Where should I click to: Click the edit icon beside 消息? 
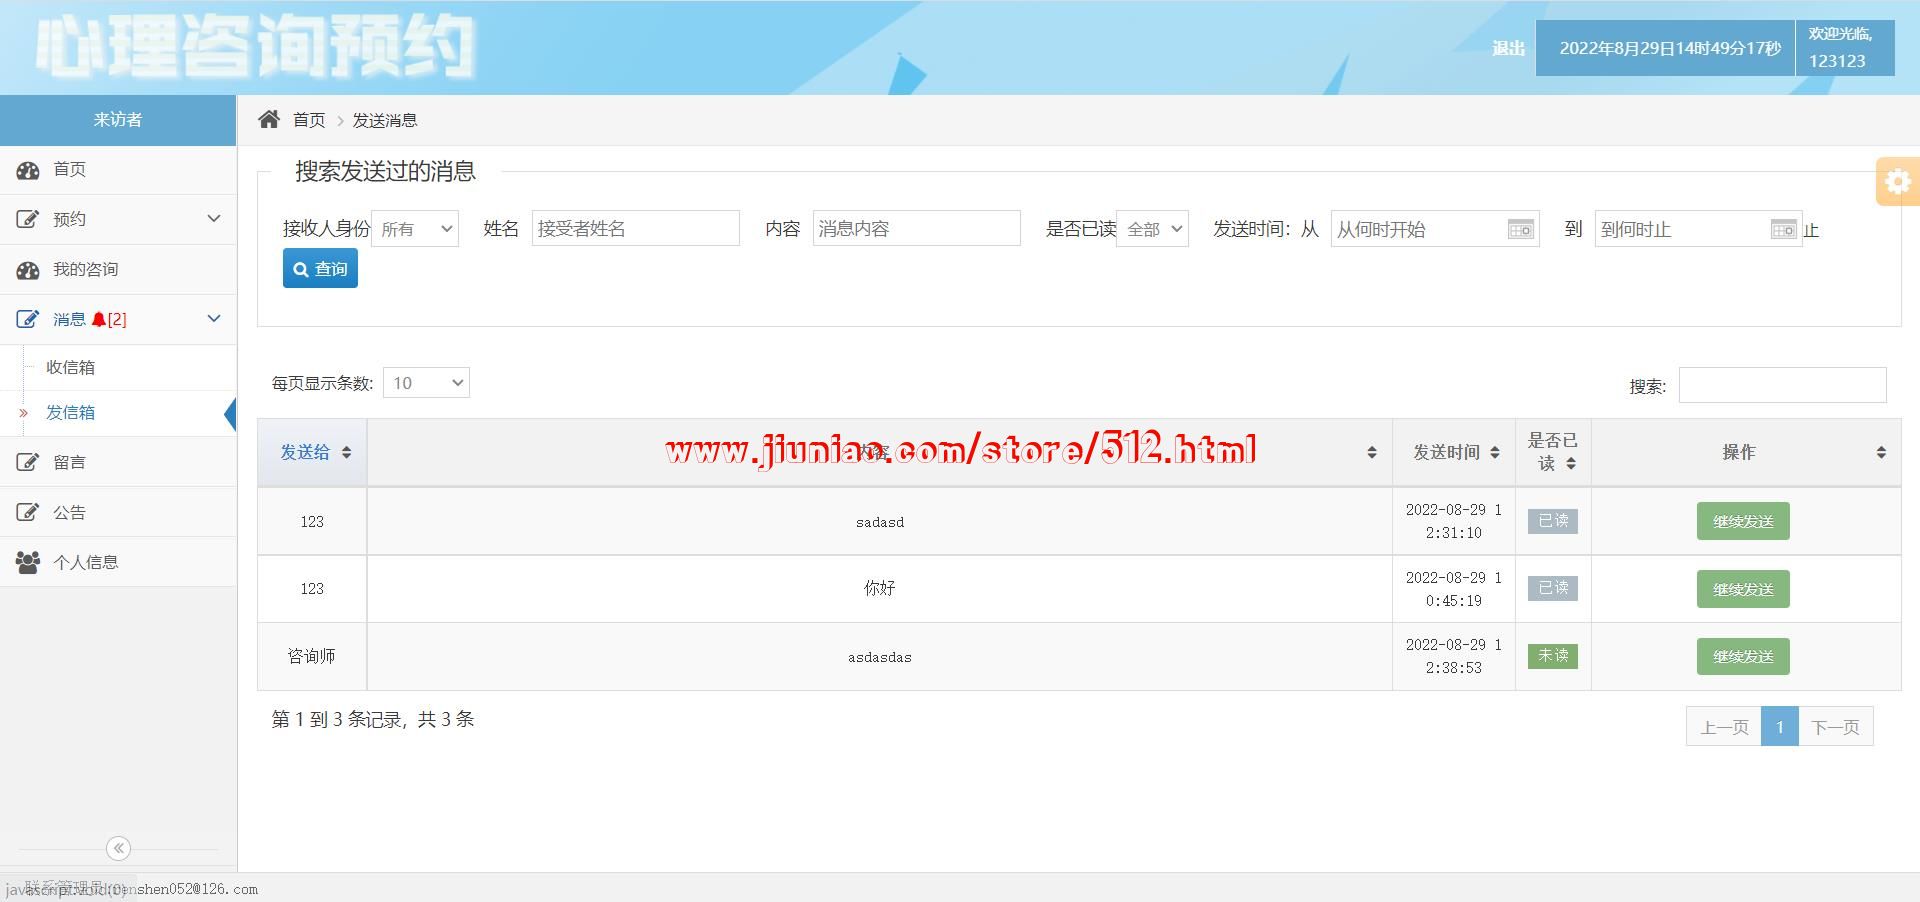point(28,320)
